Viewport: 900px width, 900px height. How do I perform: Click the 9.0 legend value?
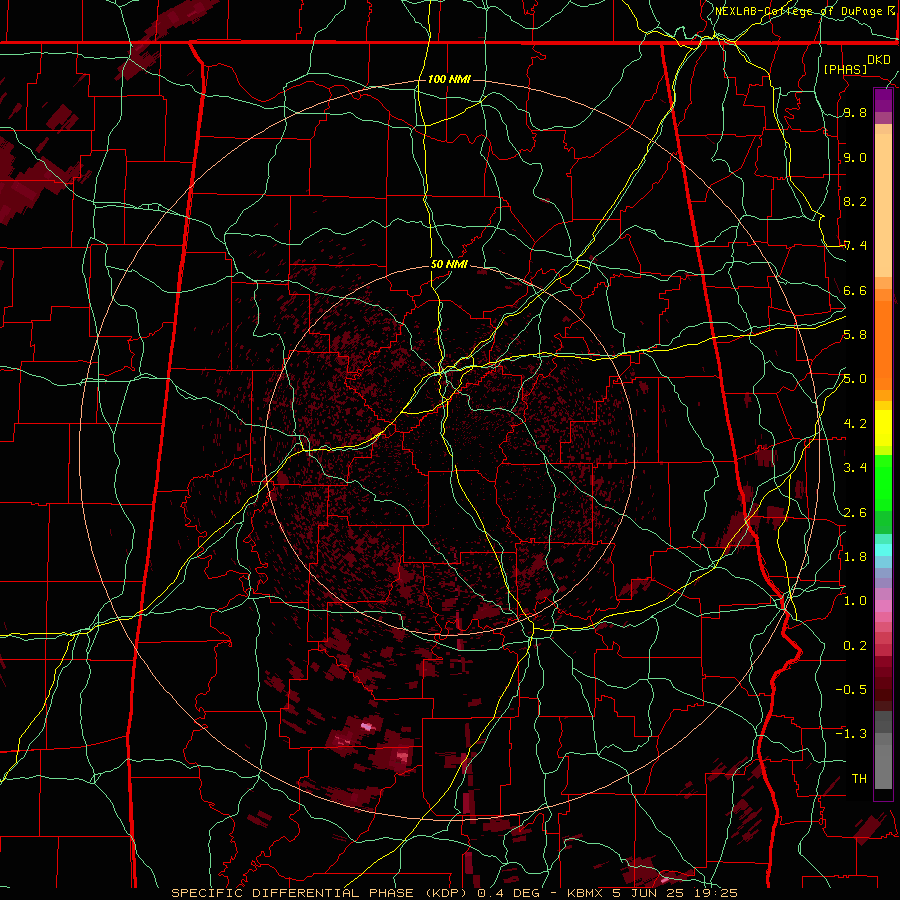point(855,157)
